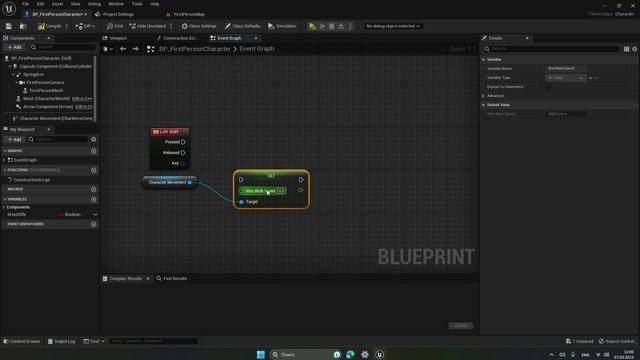Open the Tools menu
Screen dimensions: 640x360
[x=137, y=4]
